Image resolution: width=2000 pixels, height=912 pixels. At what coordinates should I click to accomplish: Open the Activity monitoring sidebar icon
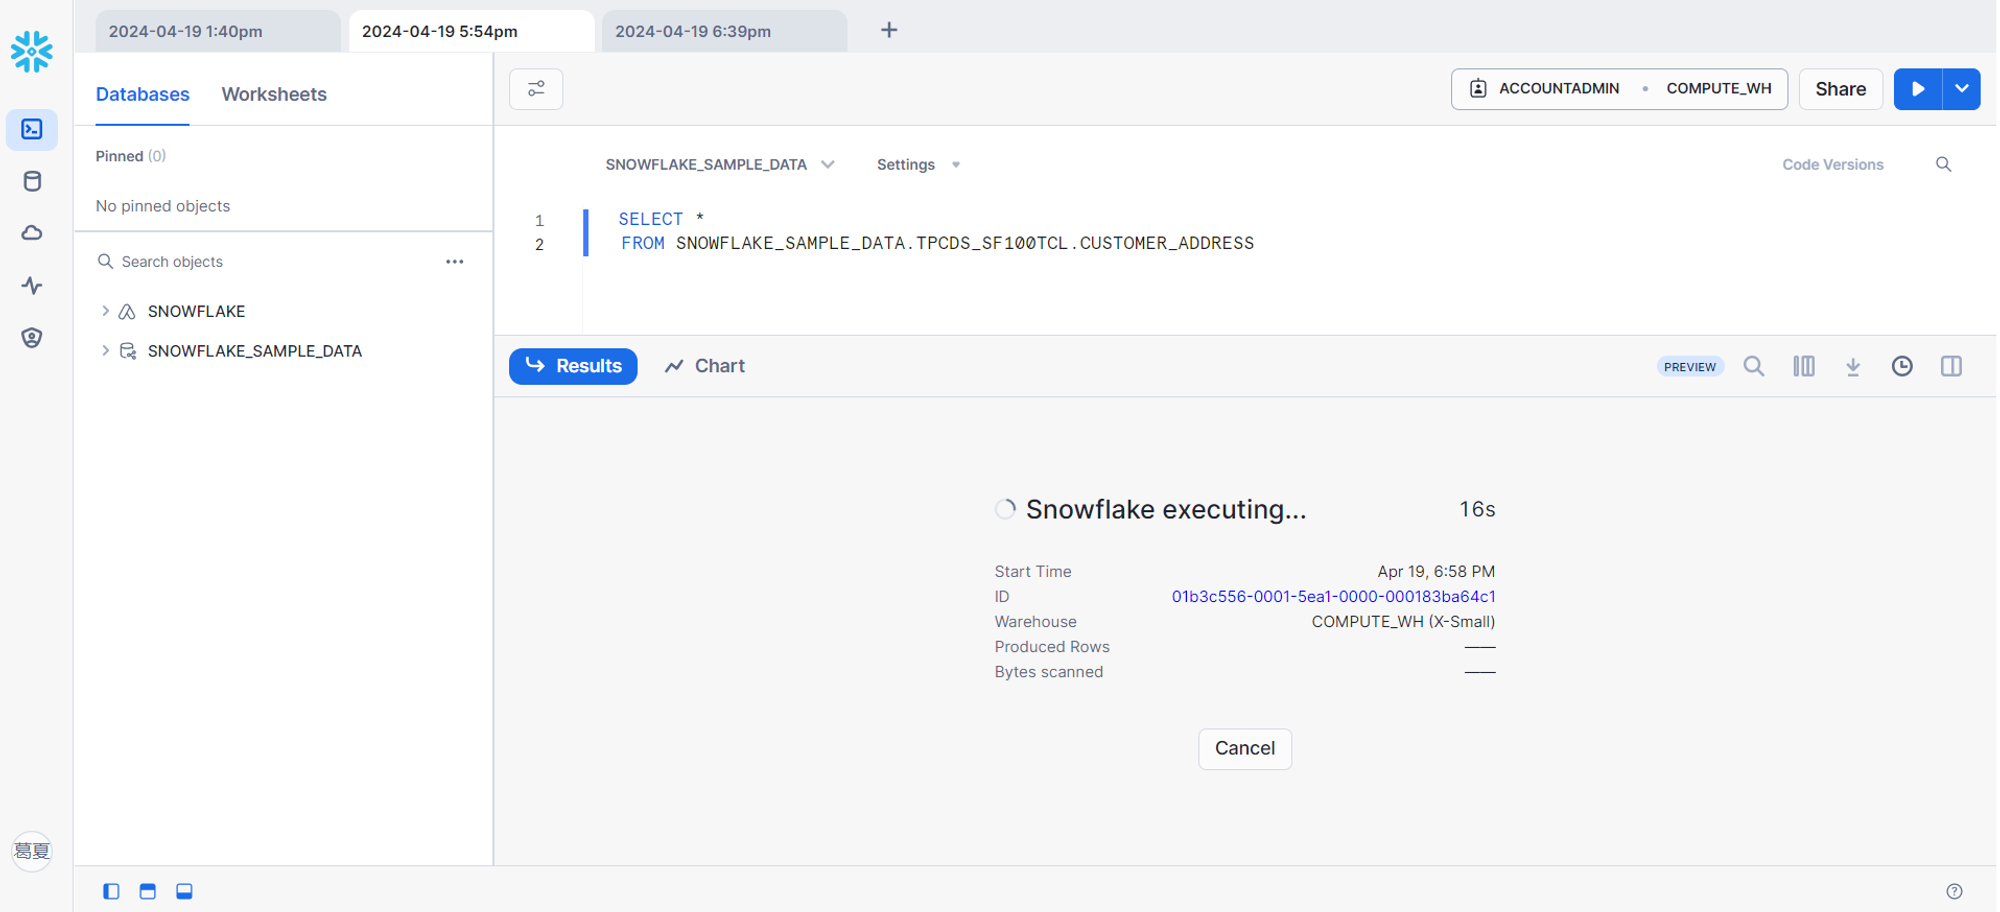32,286
